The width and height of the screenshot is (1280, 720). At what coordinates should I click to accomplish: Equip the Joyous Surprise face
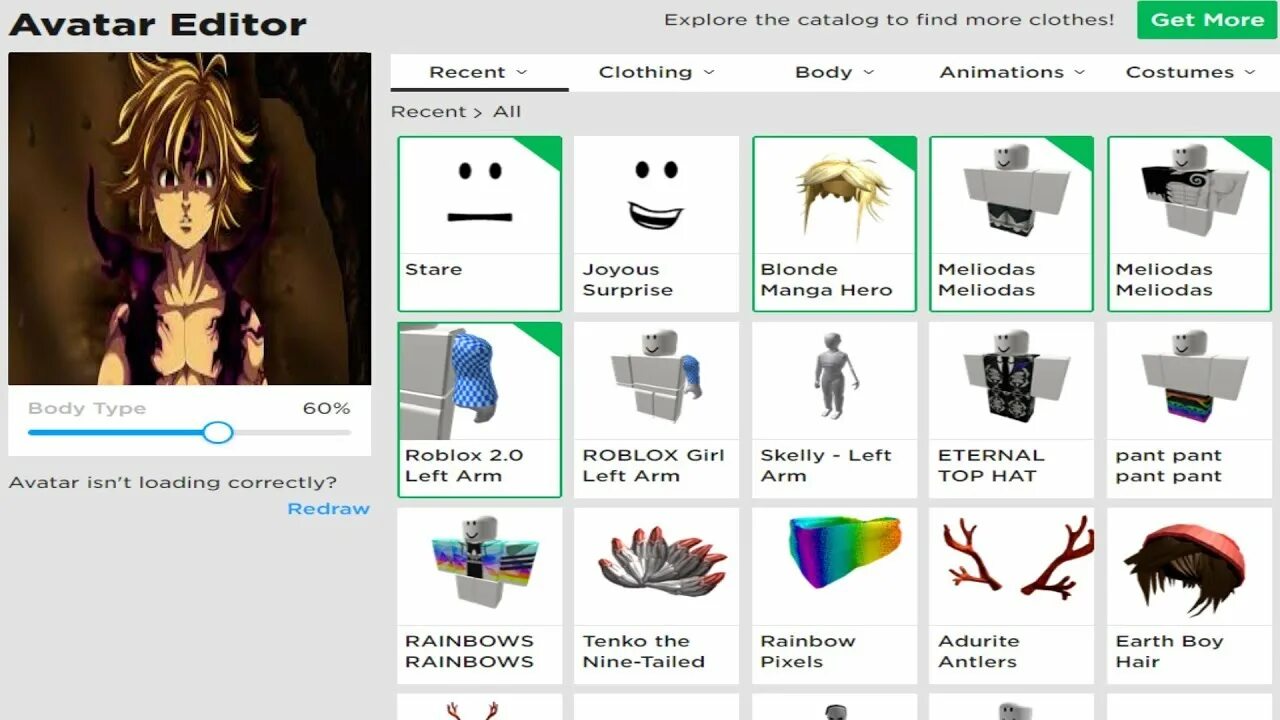click(x=657, y=224)
